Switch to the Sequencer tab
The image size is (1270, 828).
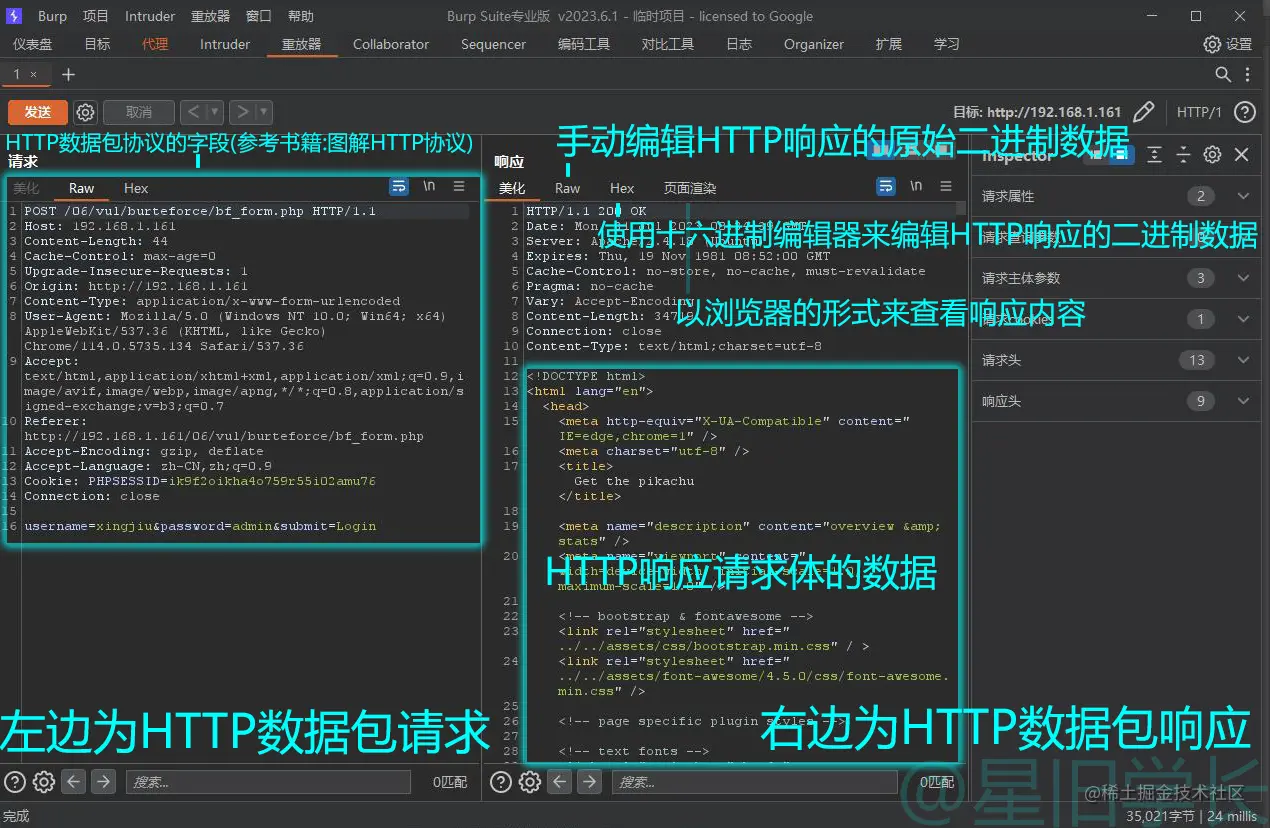coord(493,44)
